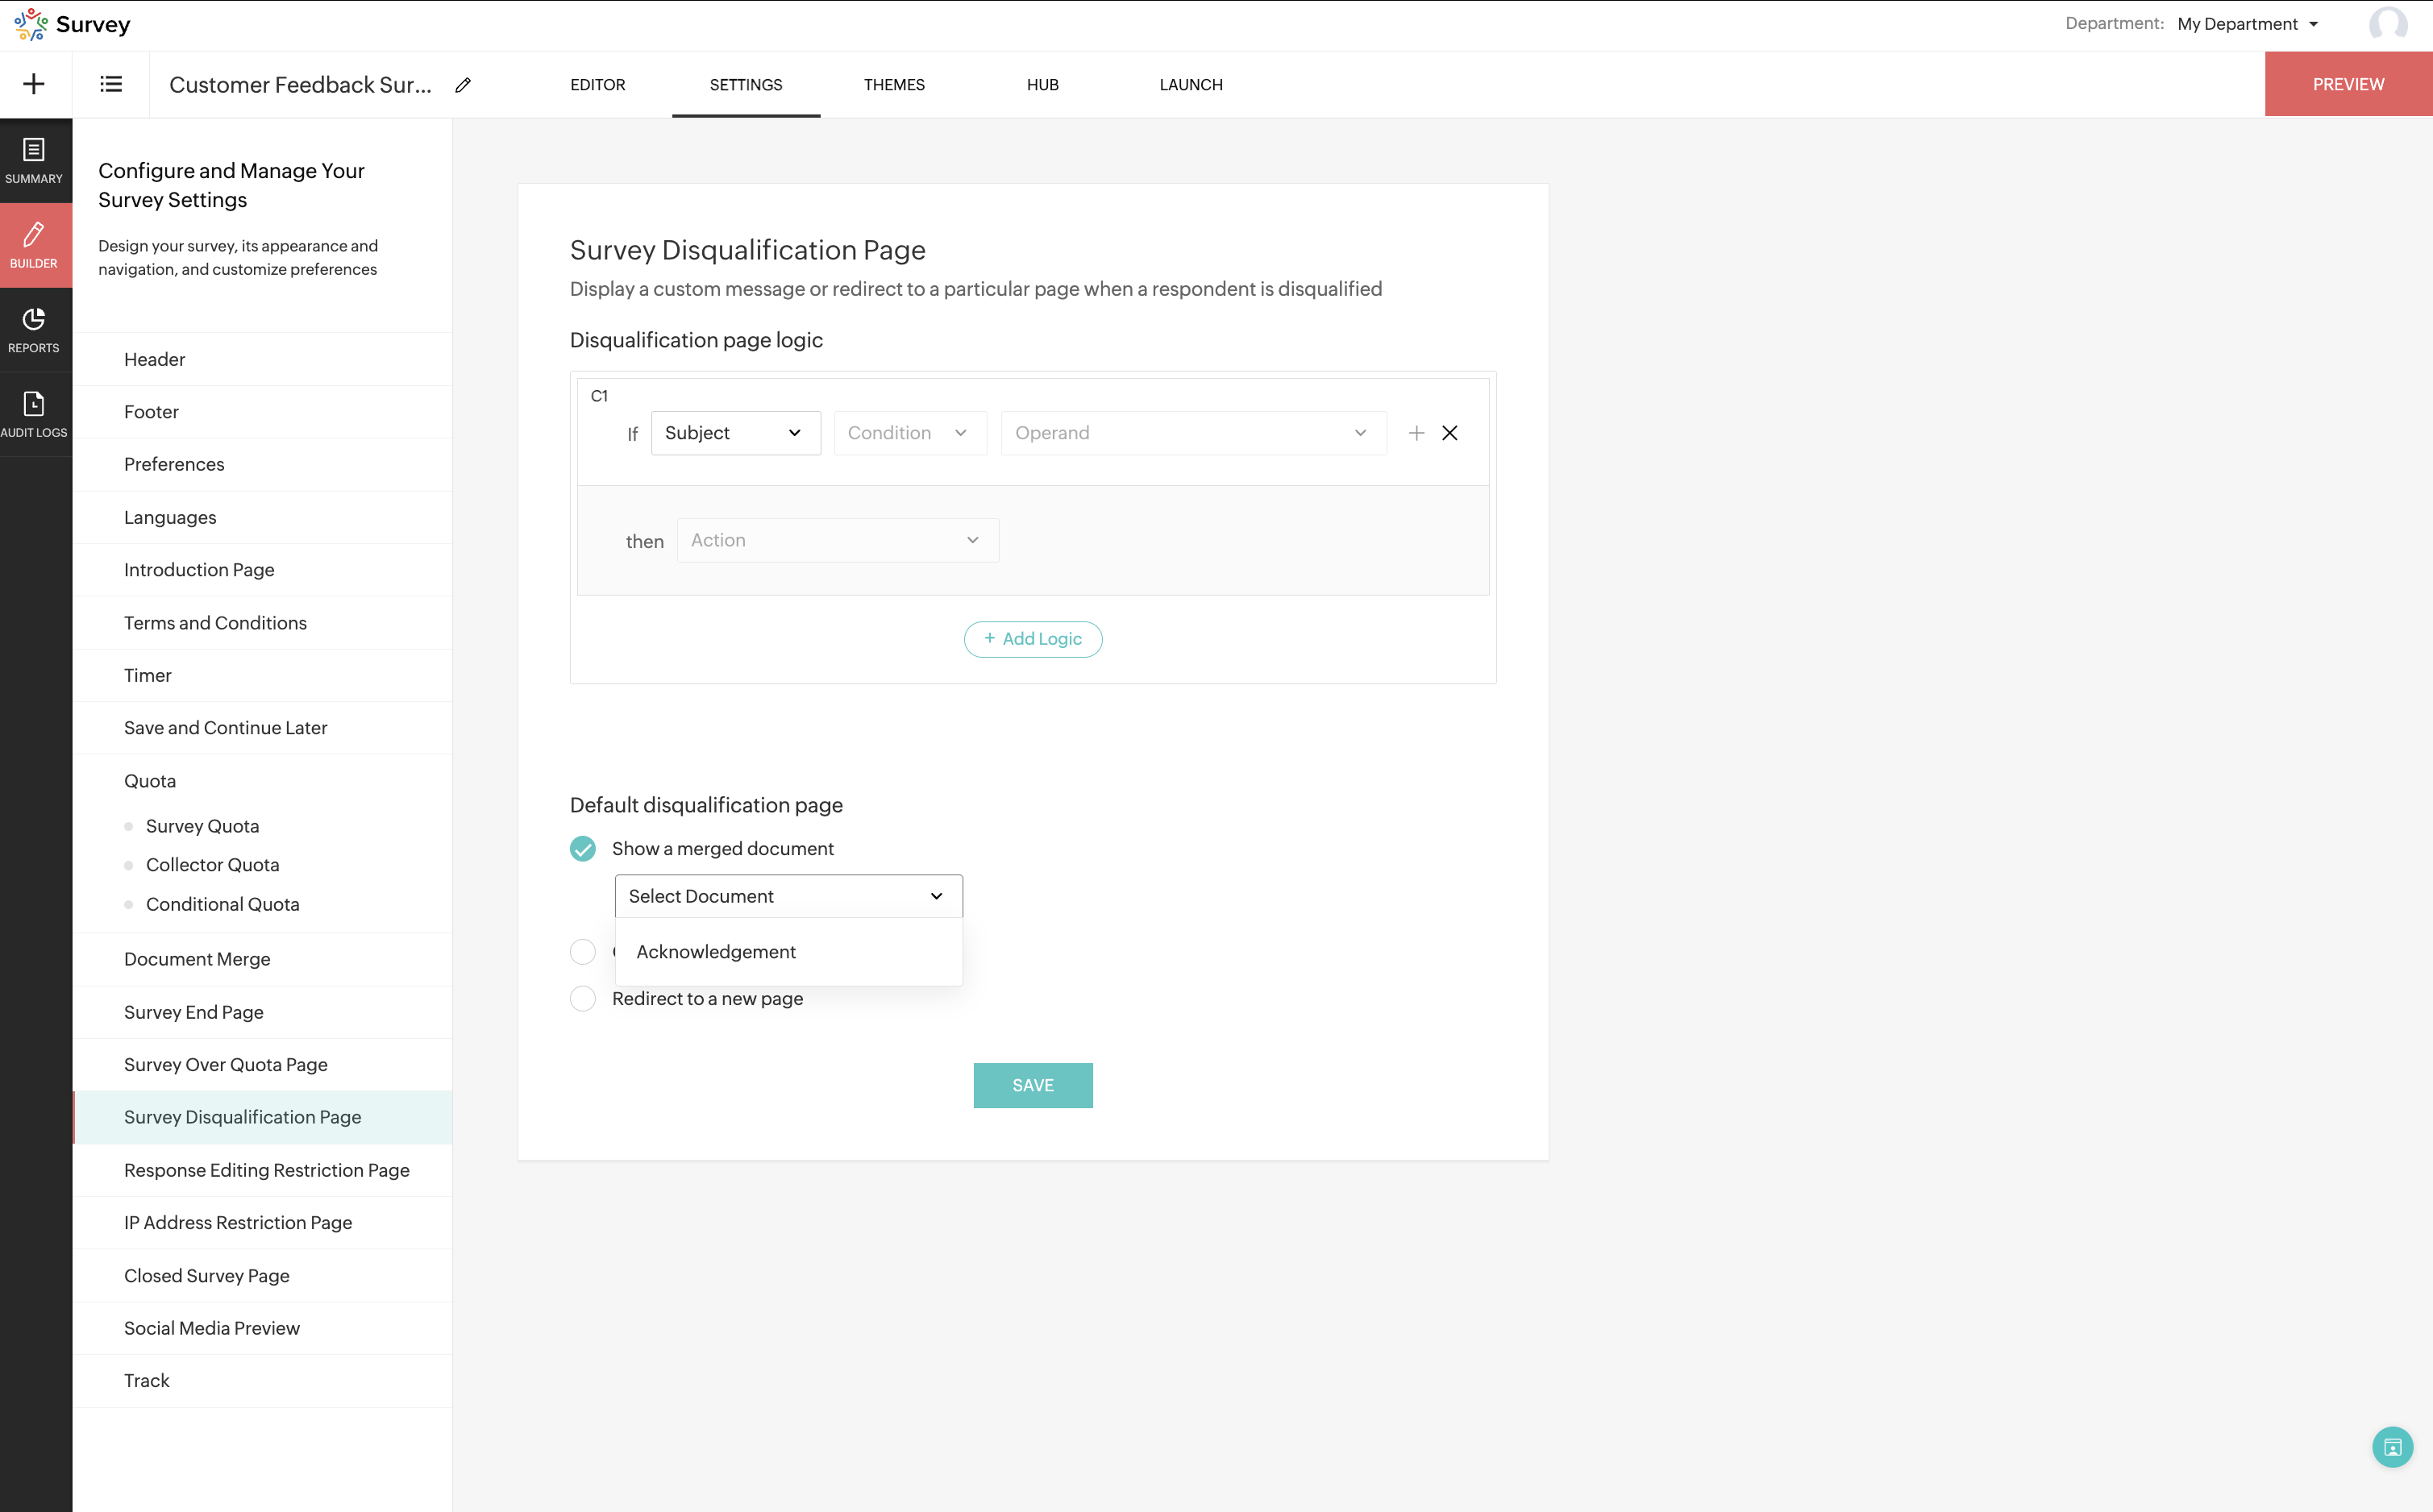The image size is (2433, 1512).
Task: Select Redirect to a new page option
Action: point(583,998)
